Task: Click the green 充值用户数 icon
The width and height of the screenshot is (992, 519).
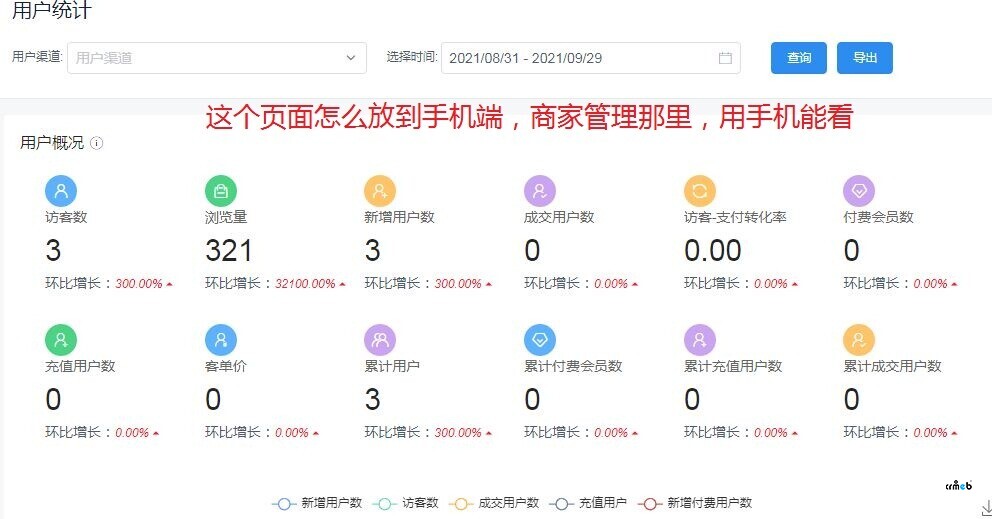Action: (x=61, y=340)
